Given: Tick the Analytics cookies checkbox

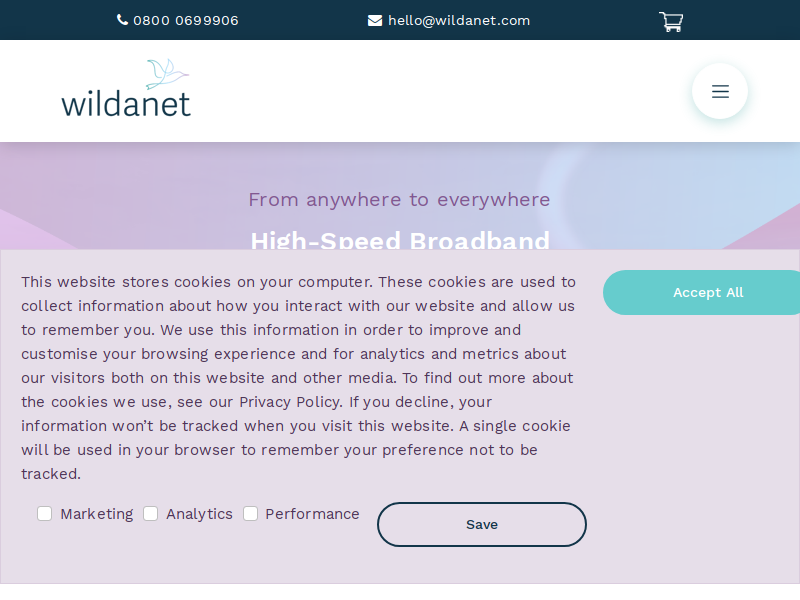Looking at the screenshot, I should pyautogui.click(x=151, y=514).
